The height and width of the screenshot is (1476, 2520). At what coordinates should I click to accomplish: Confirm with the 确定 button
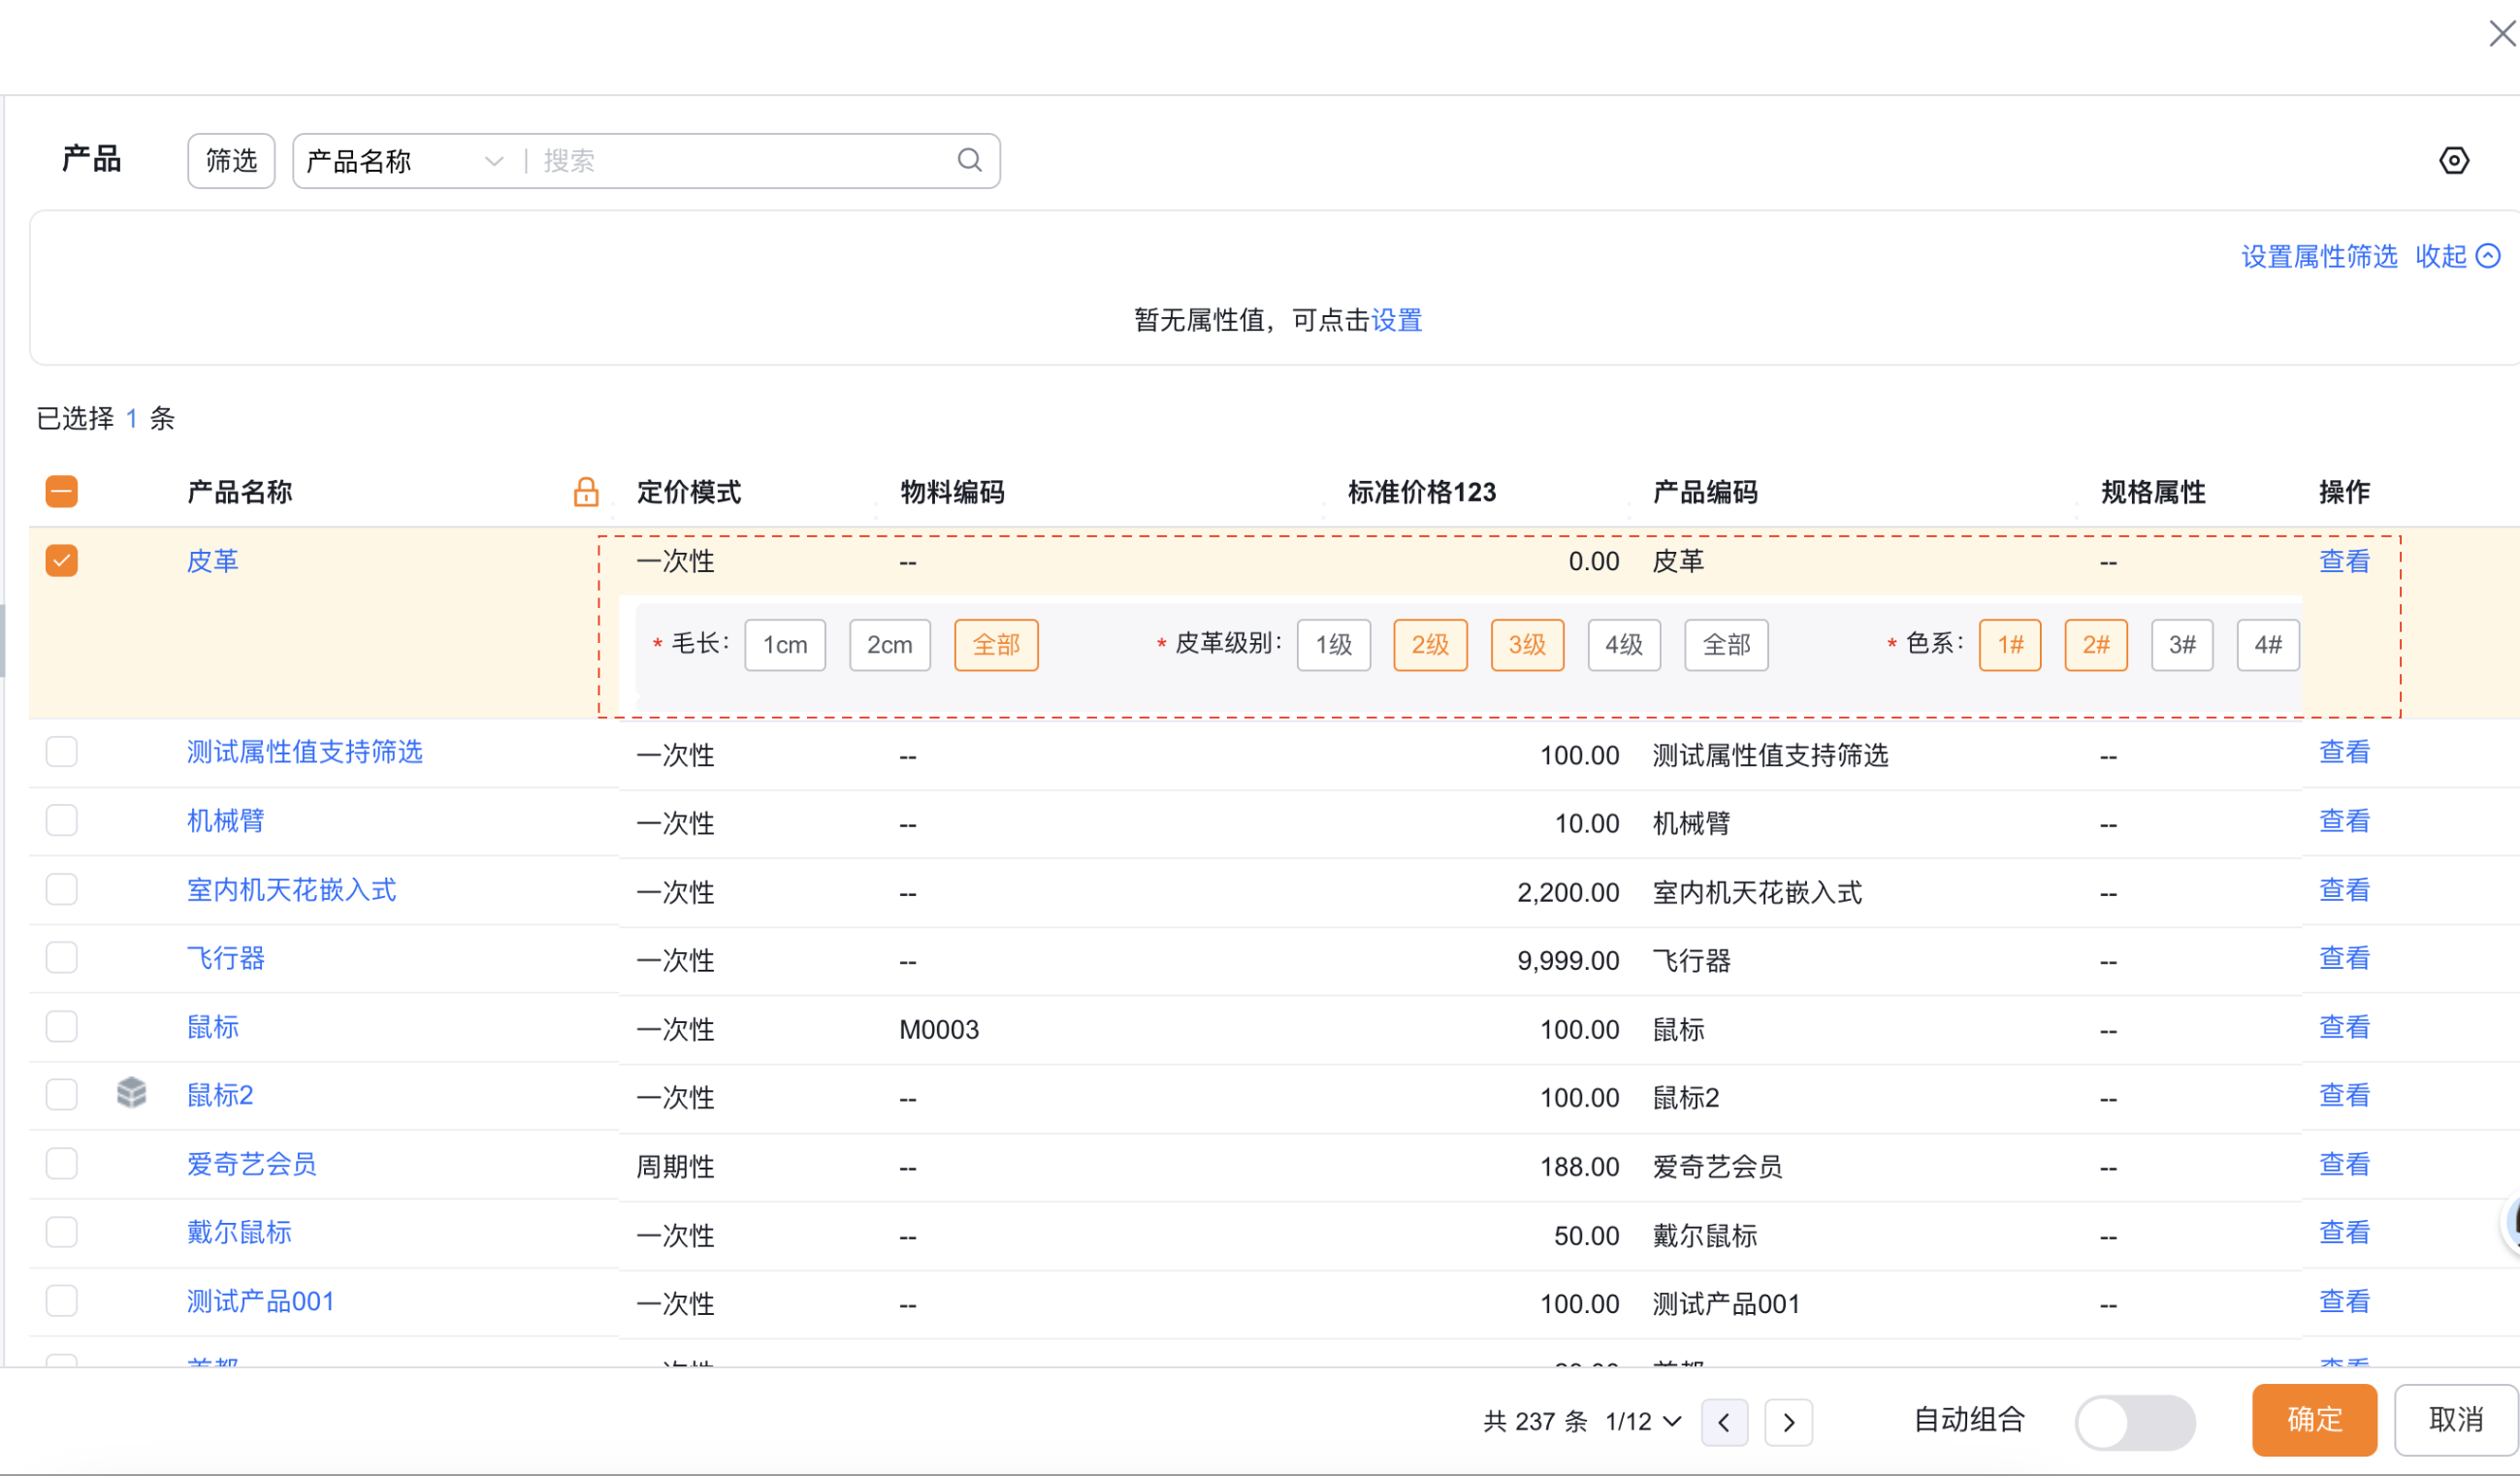click(x=2314, y=1419)
